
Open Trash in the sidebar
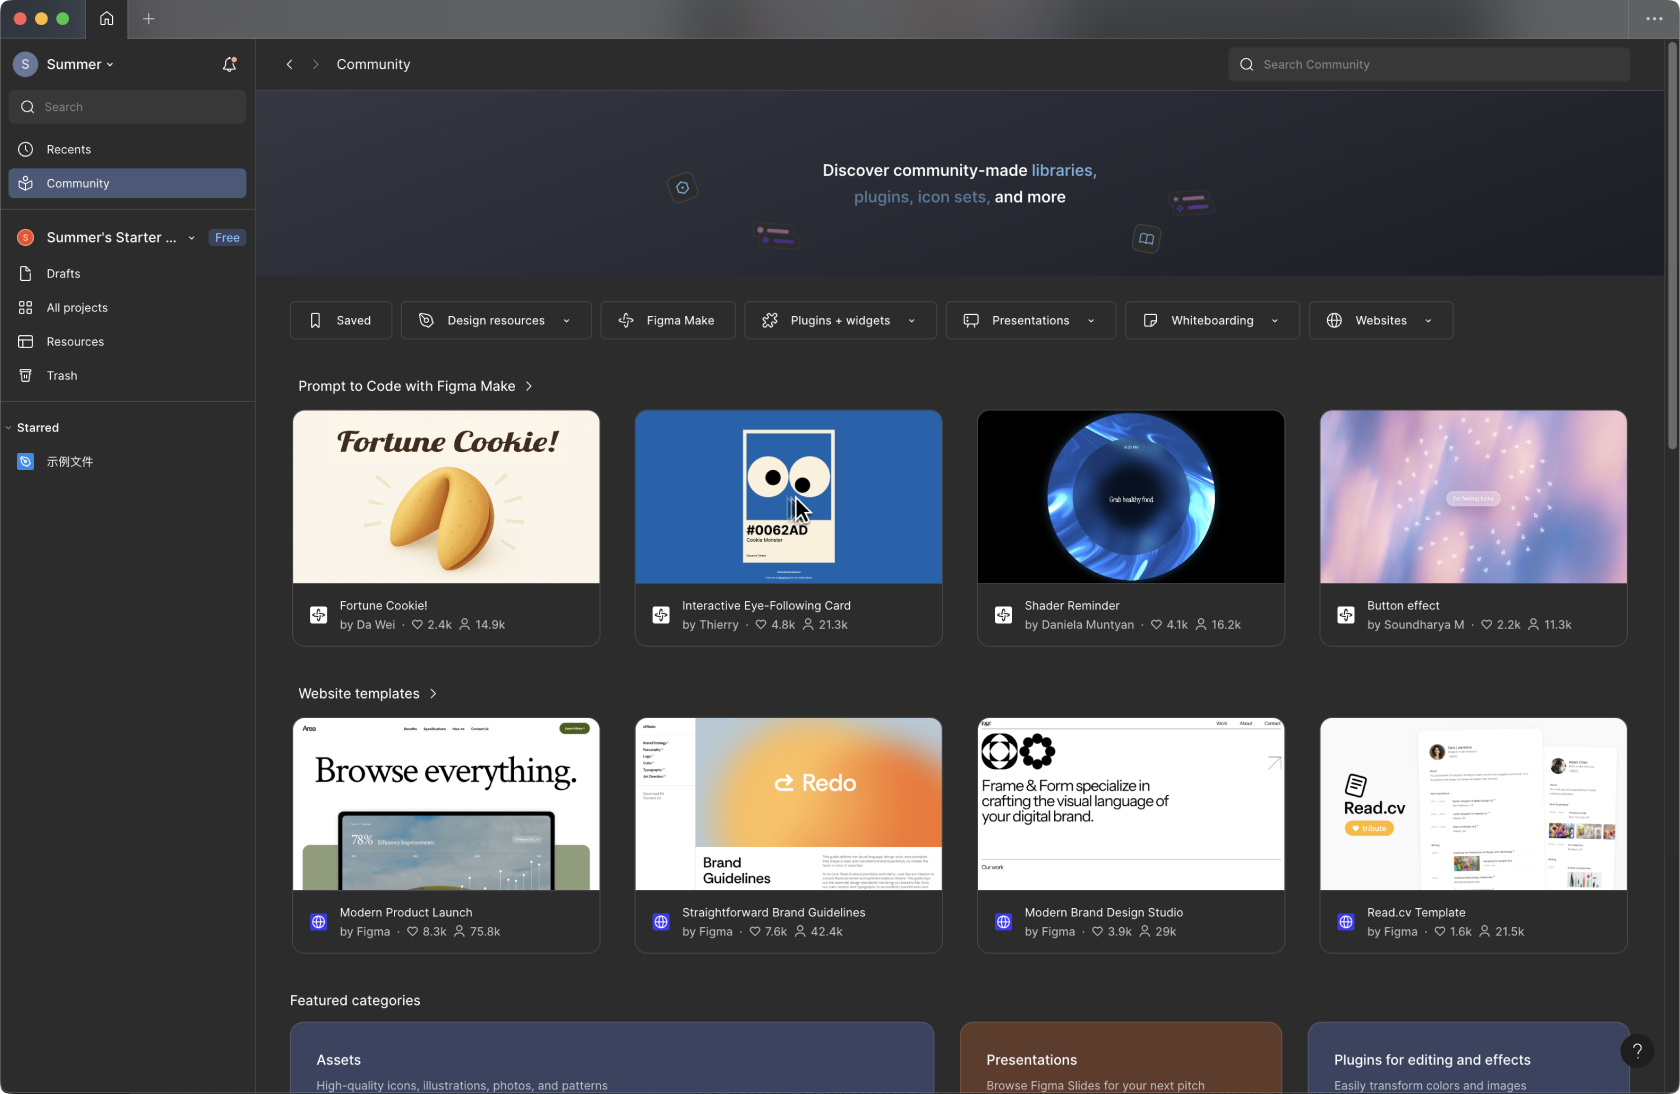61,376
